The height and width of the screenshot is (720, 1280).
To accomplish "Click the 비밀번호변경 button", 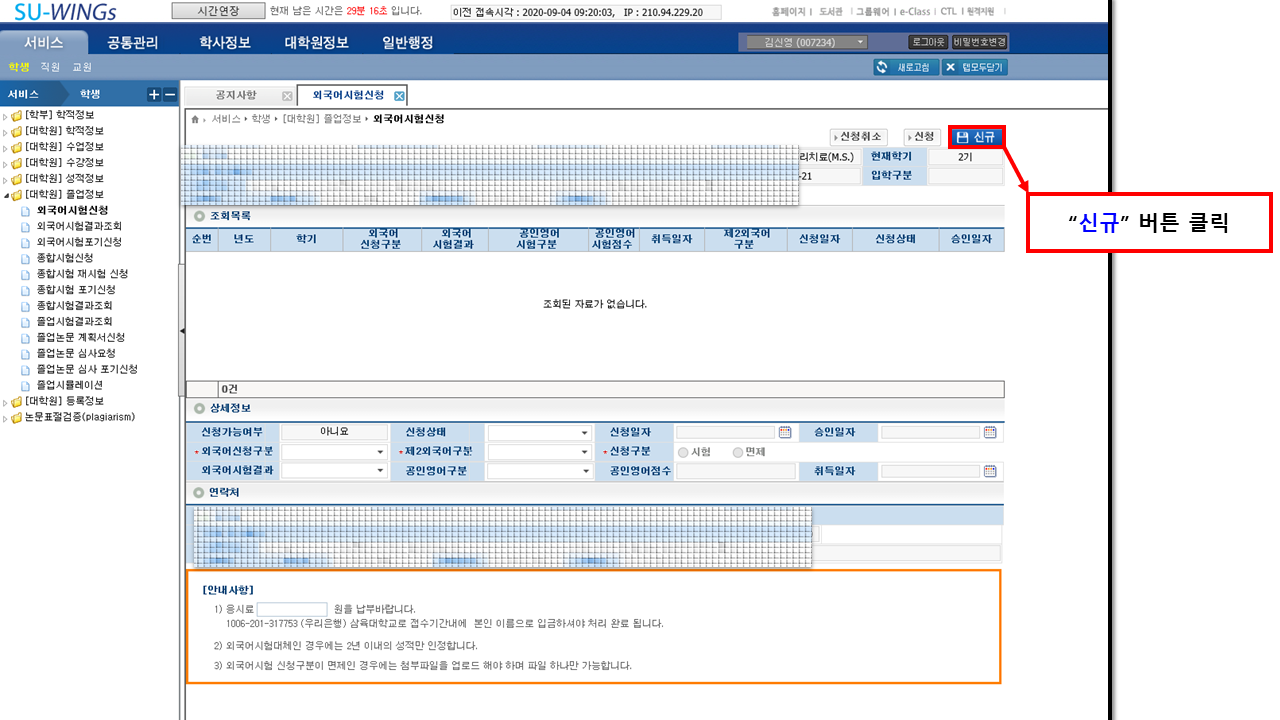I will pyautogui.click(x=979, y=42).
